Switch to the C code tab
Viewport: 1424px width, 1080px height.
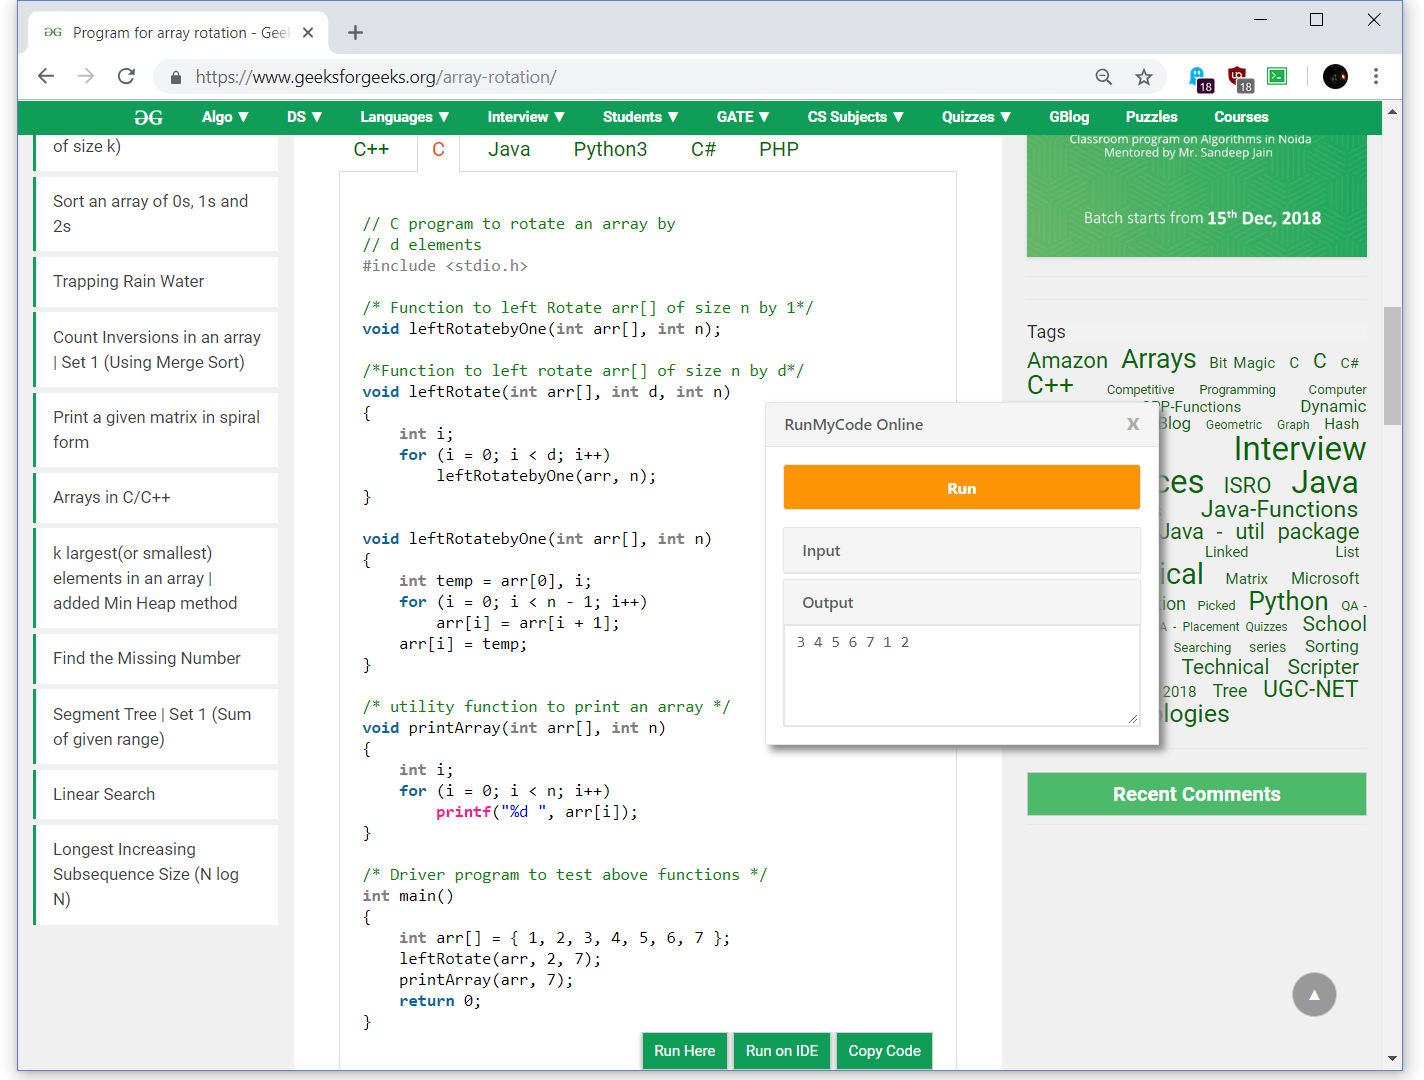(x=438, y=150)
